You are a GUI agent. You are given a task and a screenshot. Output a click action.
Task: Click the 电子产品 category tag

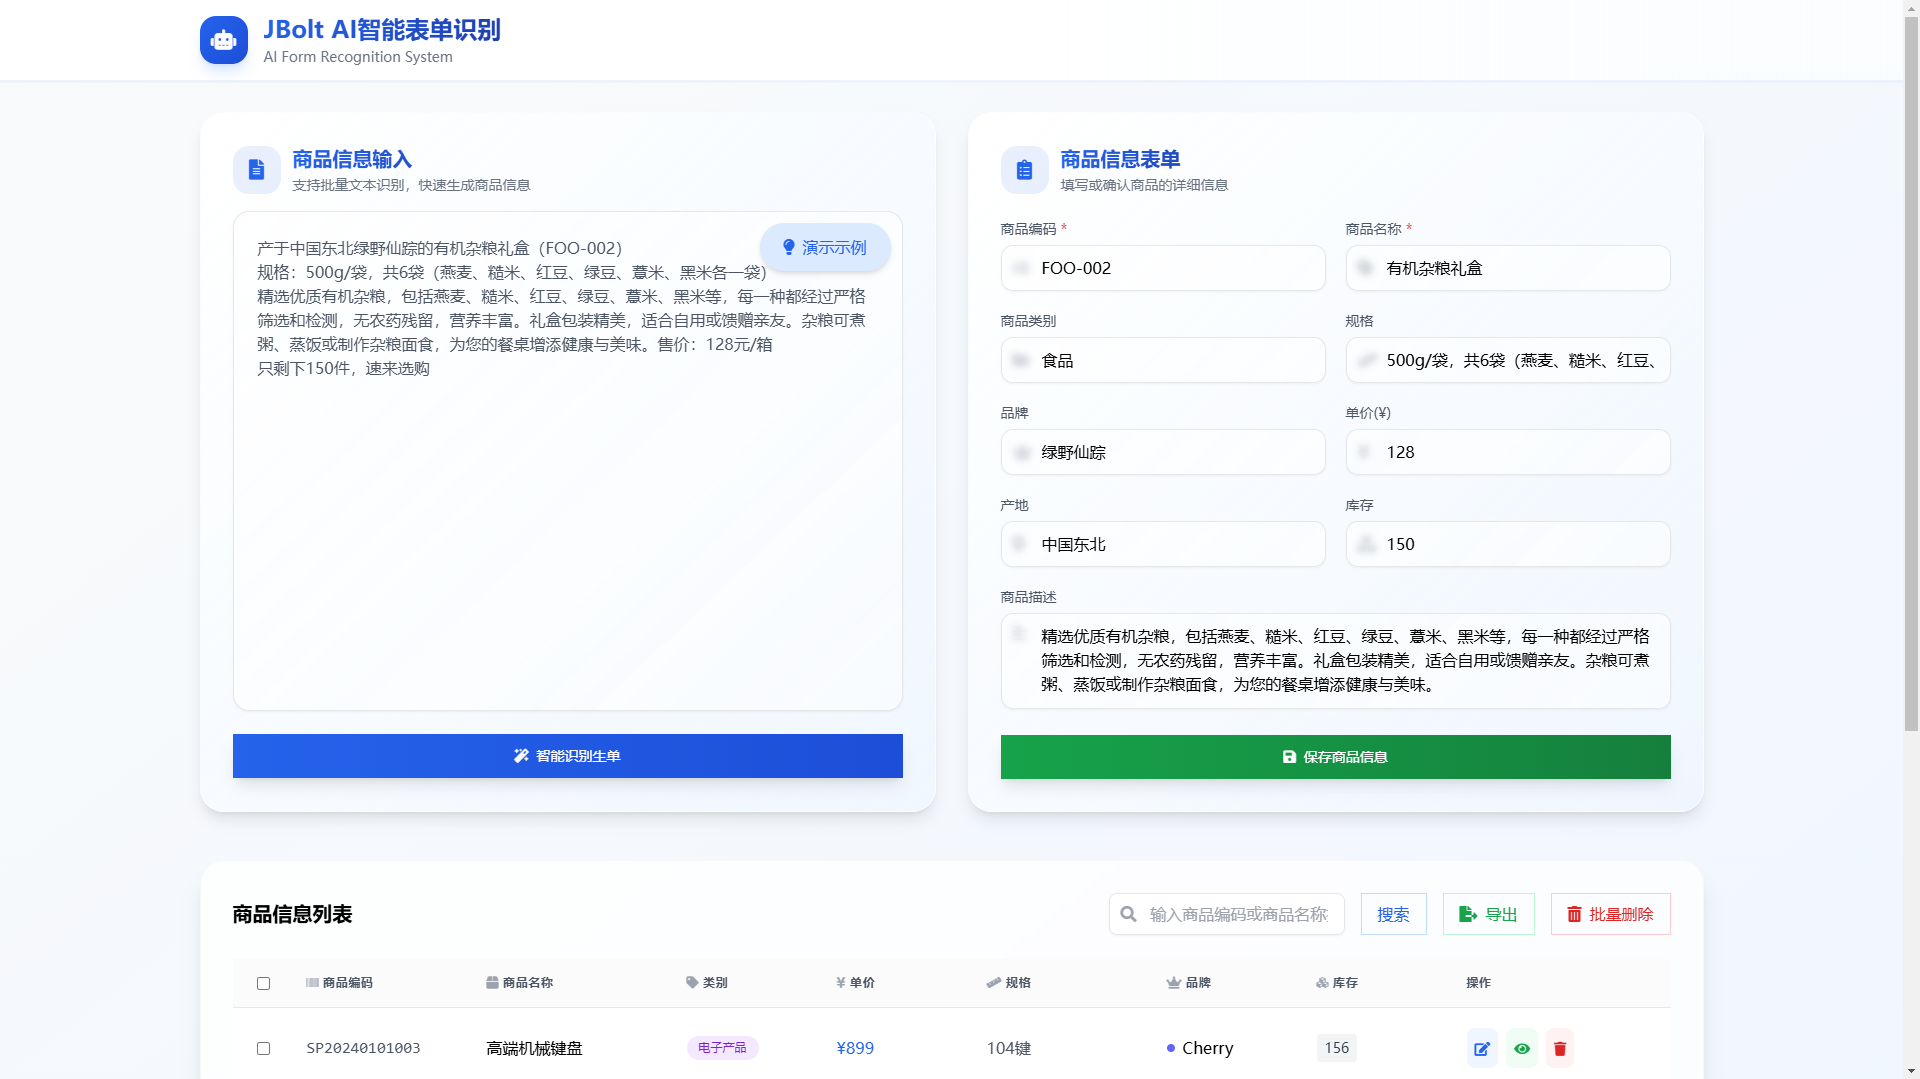point(722,1048)
